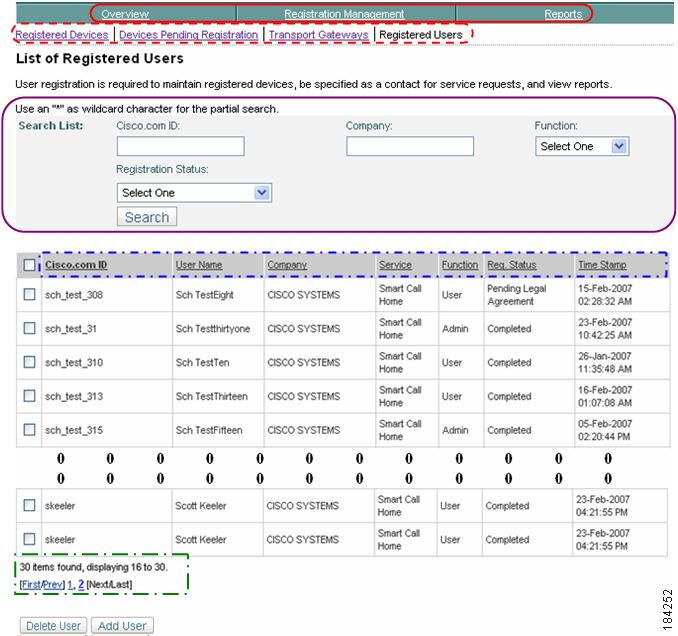This screenshot has height=636, width=678.
Task: Switch to the Reports tab
Action: (563, 14)
